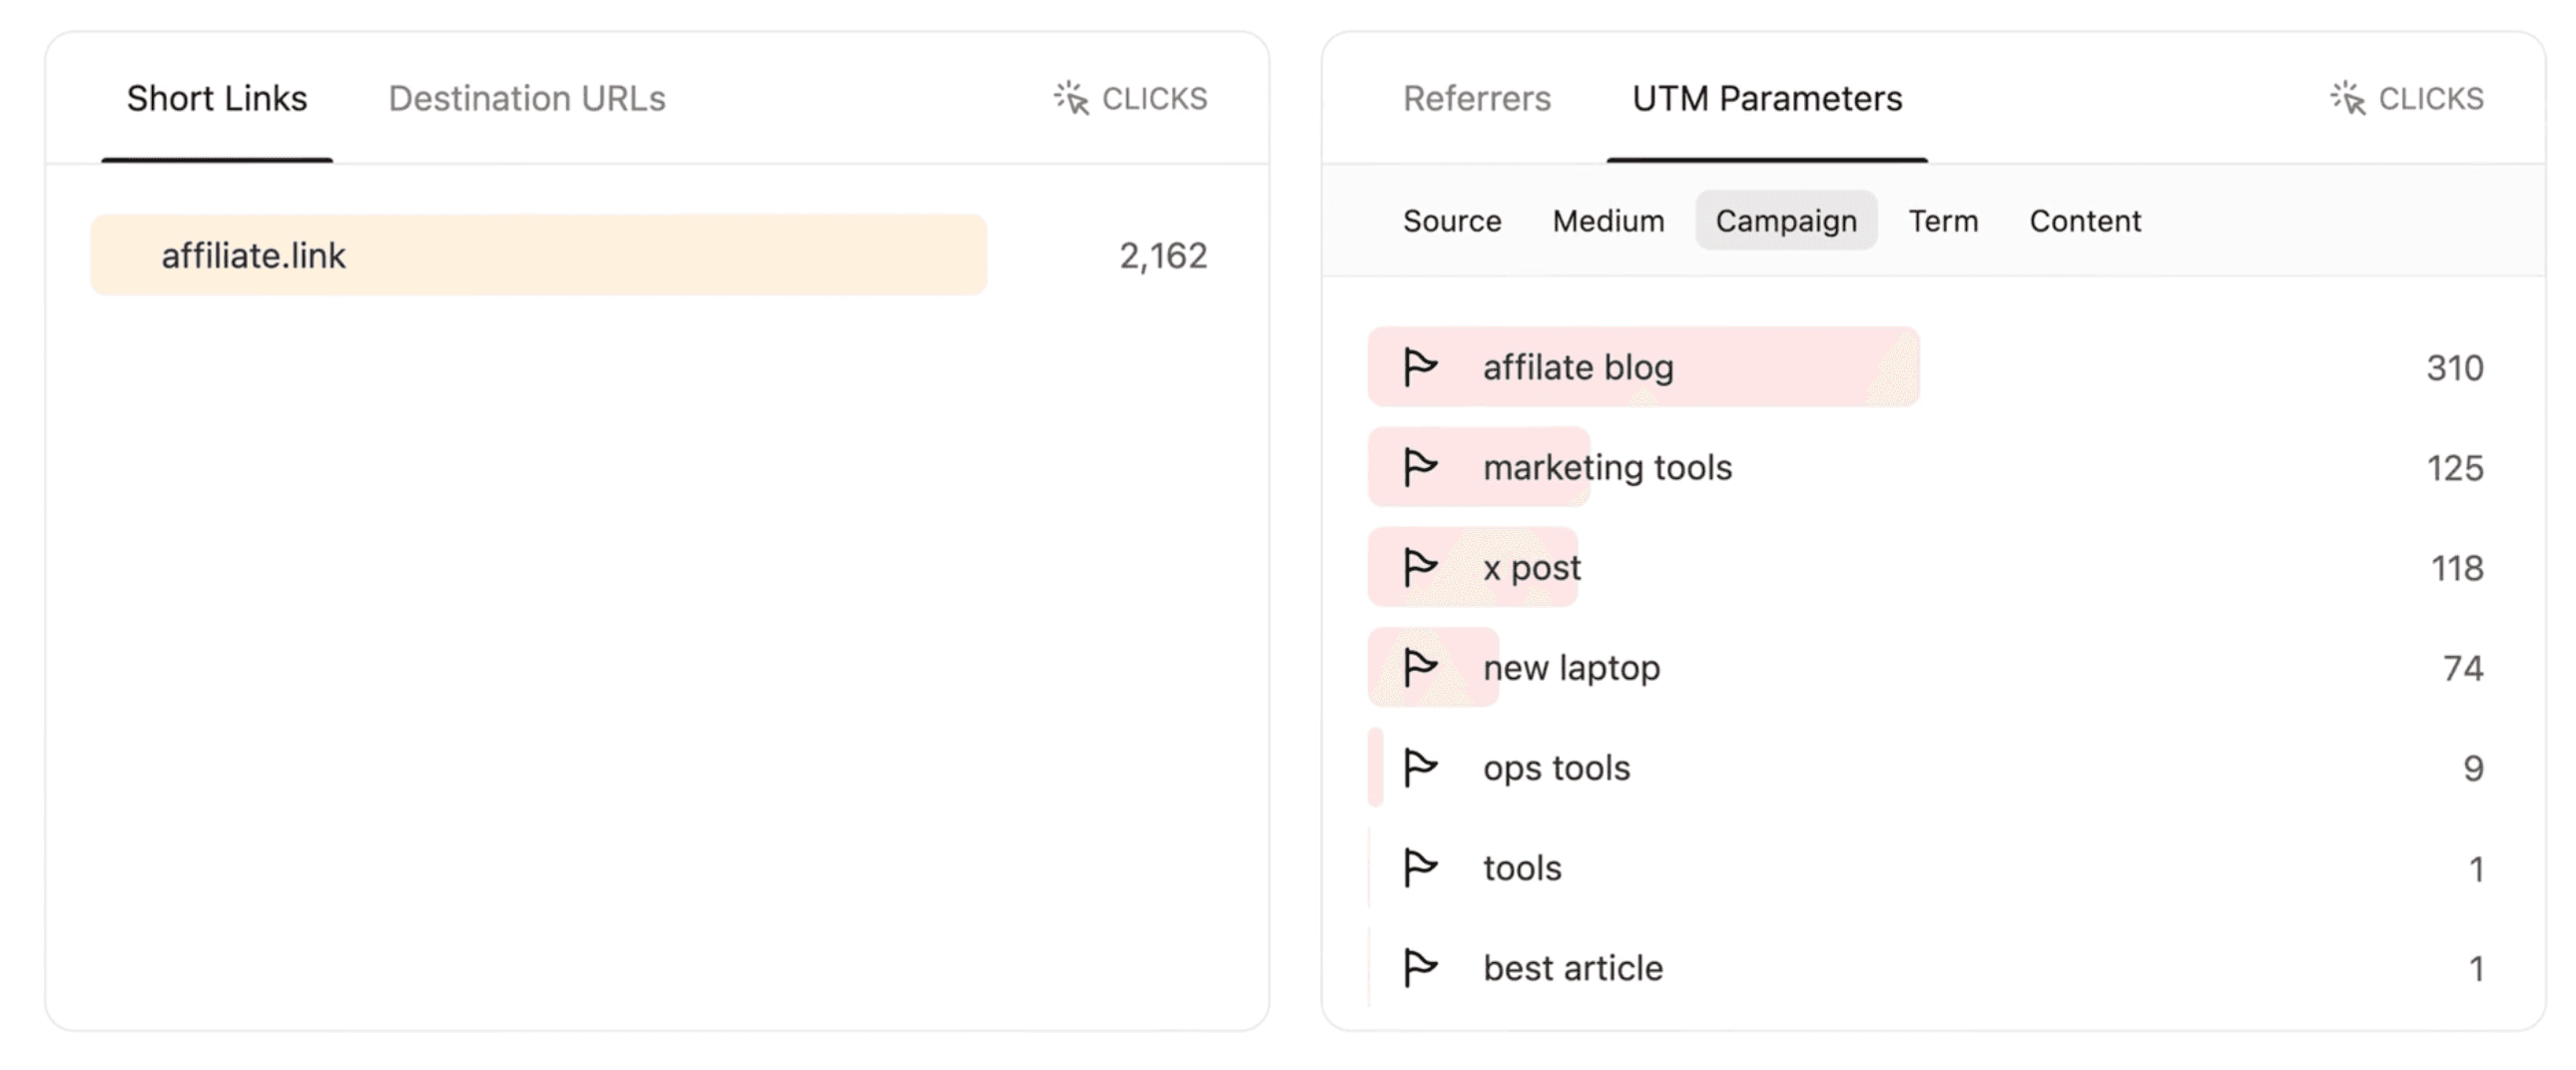The width and height of the screenshot is (2576, 1070).
Task: Click the 2,162 click count value
Action: [x=1165, y=256]
